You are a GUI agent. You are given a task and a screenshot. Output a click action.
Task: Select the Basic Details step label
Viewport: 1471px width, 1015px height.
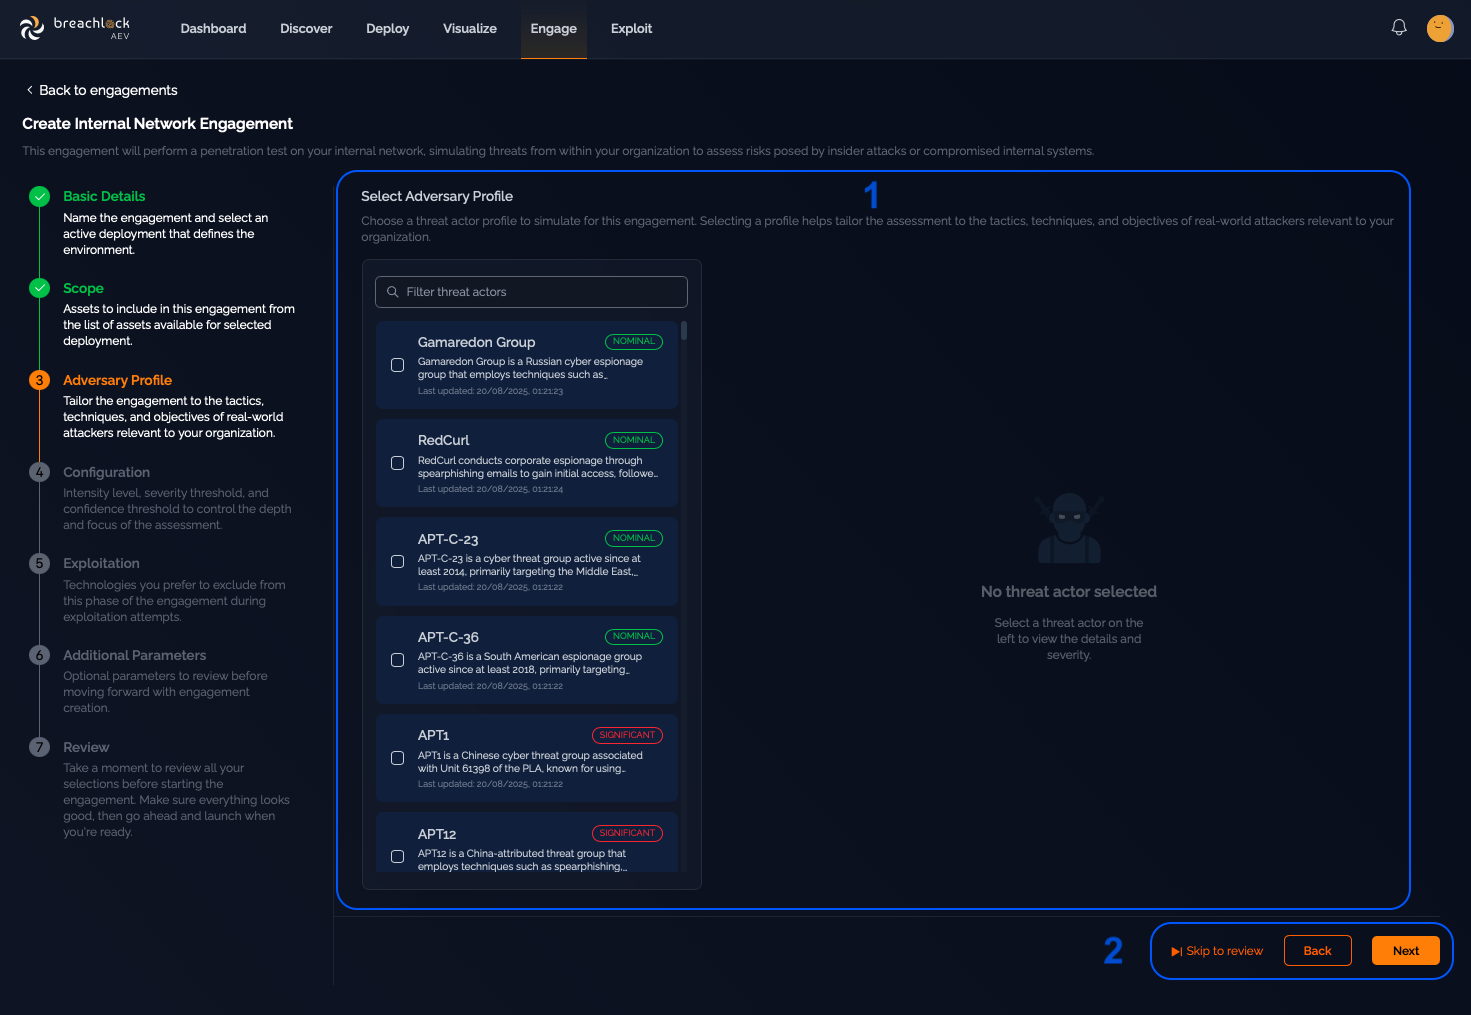click(x=104, y=197)
